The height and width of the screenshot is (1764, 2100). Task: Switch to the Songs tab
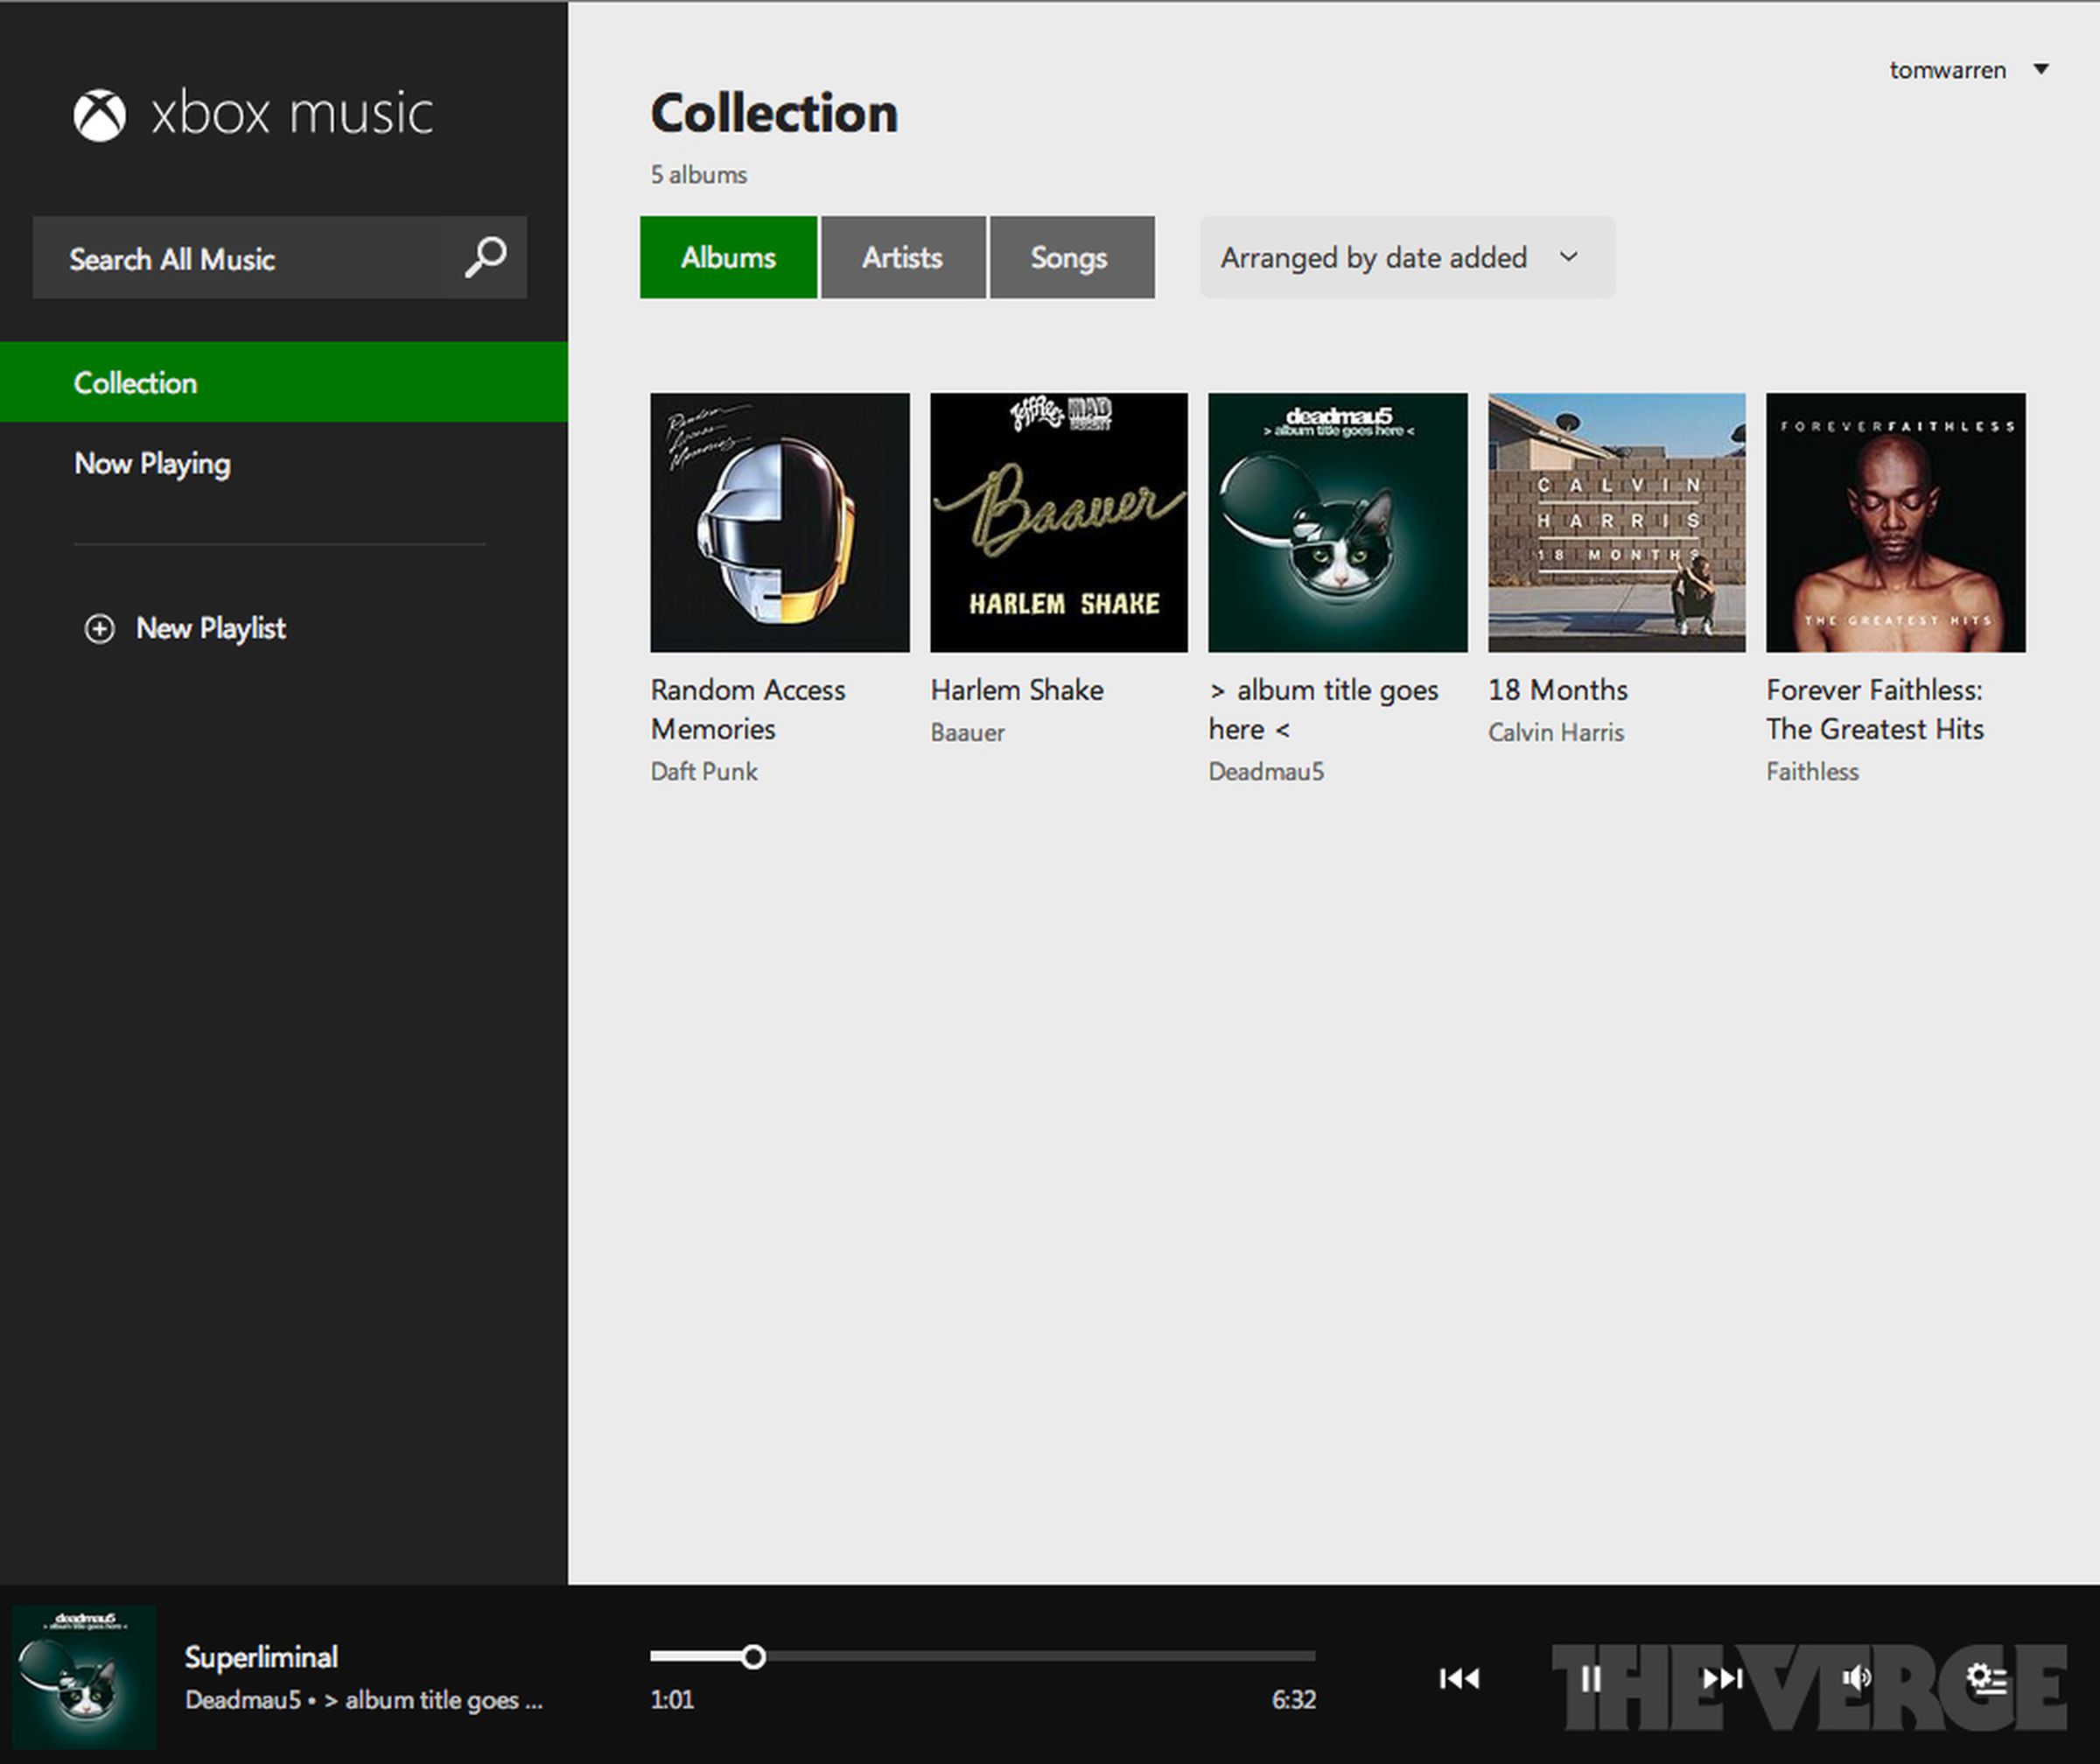click(1071, 257)
